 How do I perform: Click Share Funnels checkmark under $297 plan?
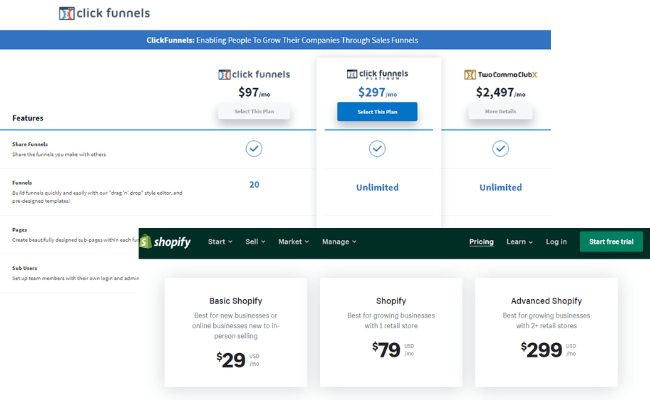(x=377, y=148)
